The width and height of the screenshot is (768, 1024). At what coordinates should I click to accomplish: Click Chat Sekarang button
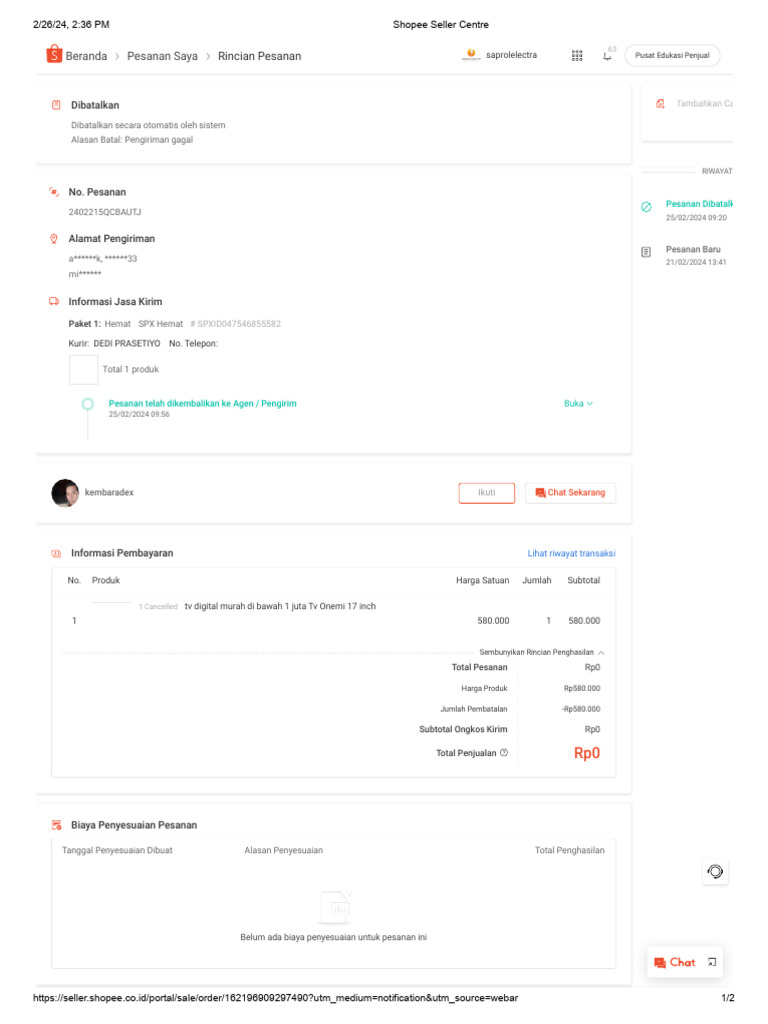tap(570, 493)
